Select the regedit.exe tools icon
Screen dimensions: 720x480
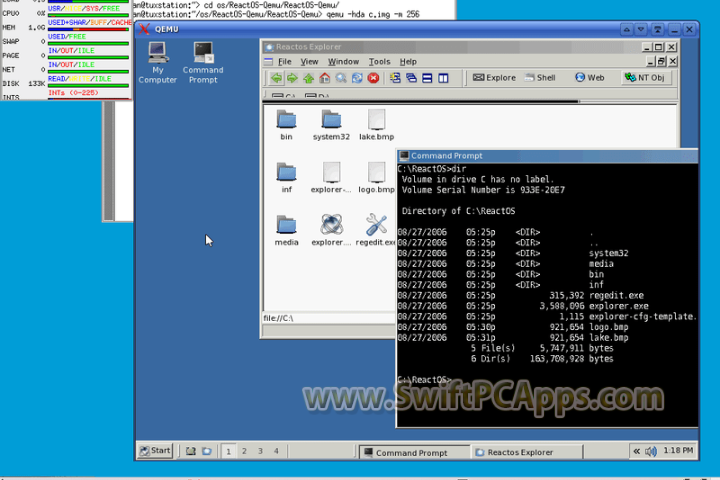[x=376, y=231]
